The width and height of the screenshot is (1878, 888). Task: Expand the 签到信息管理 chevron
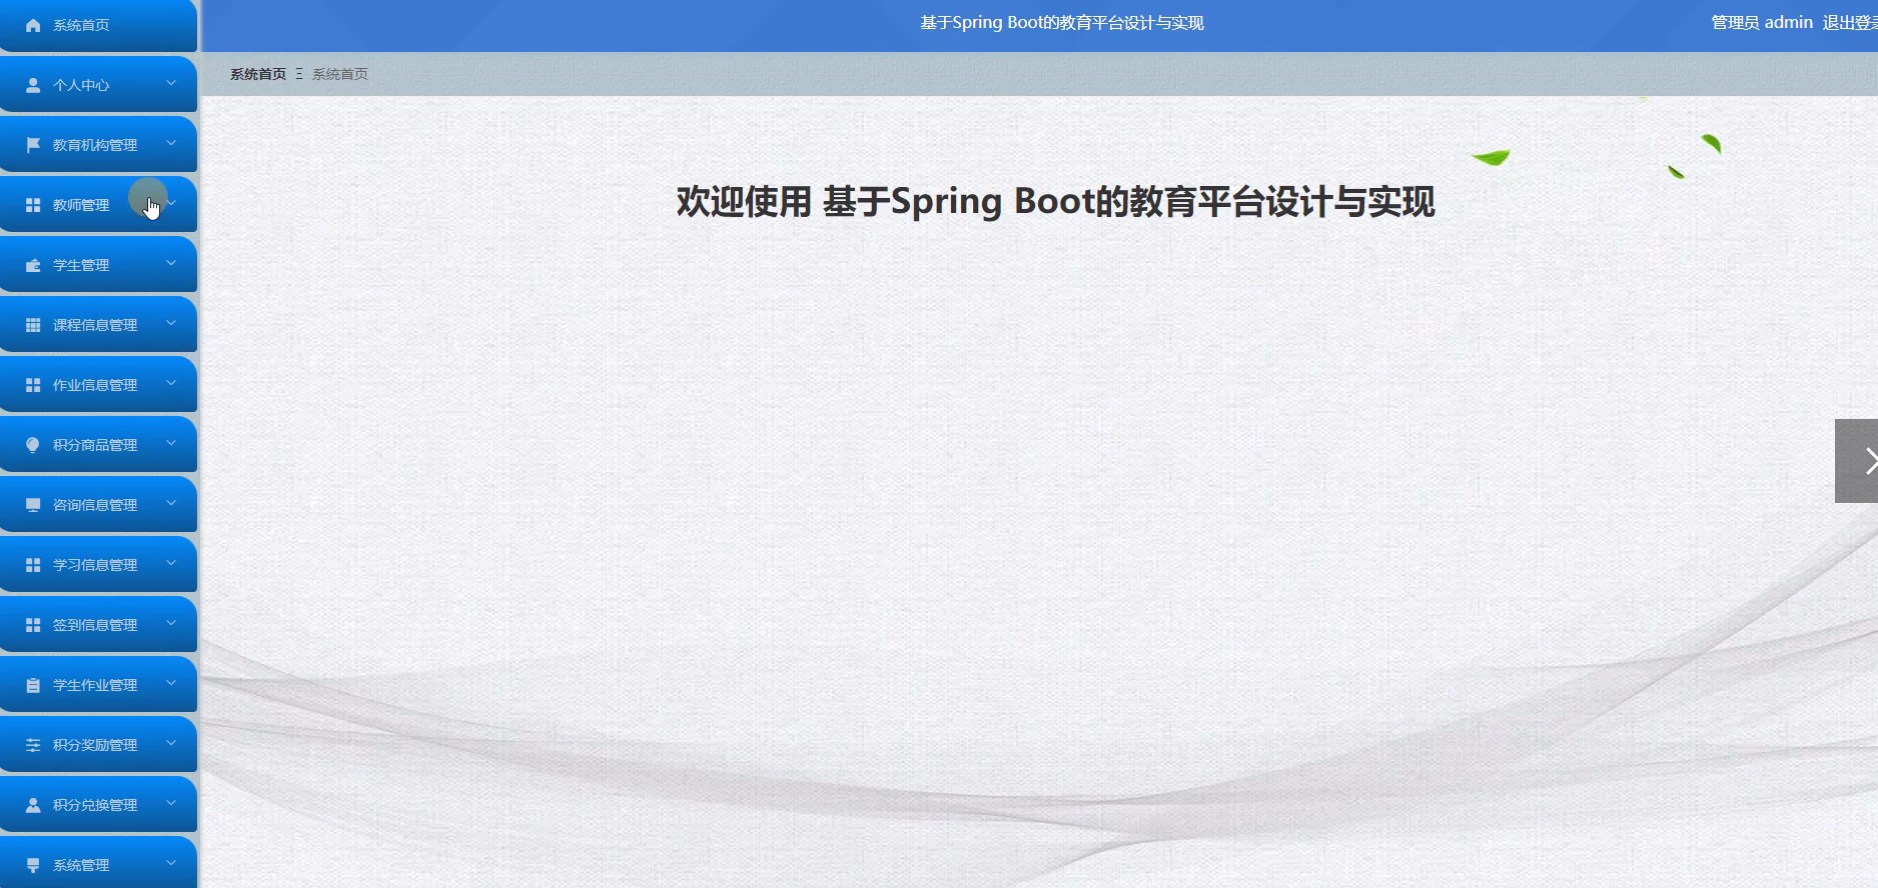pos(171,623)
